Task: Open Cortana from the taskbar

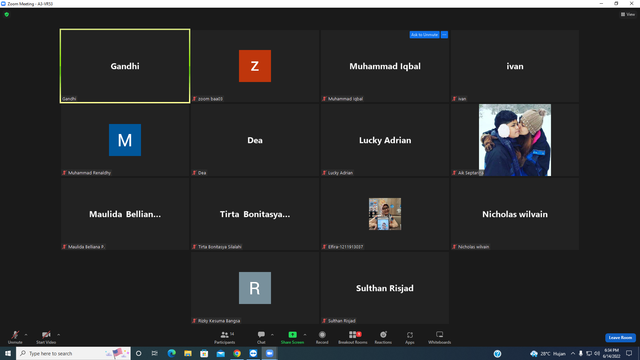Action: [138, 353]
